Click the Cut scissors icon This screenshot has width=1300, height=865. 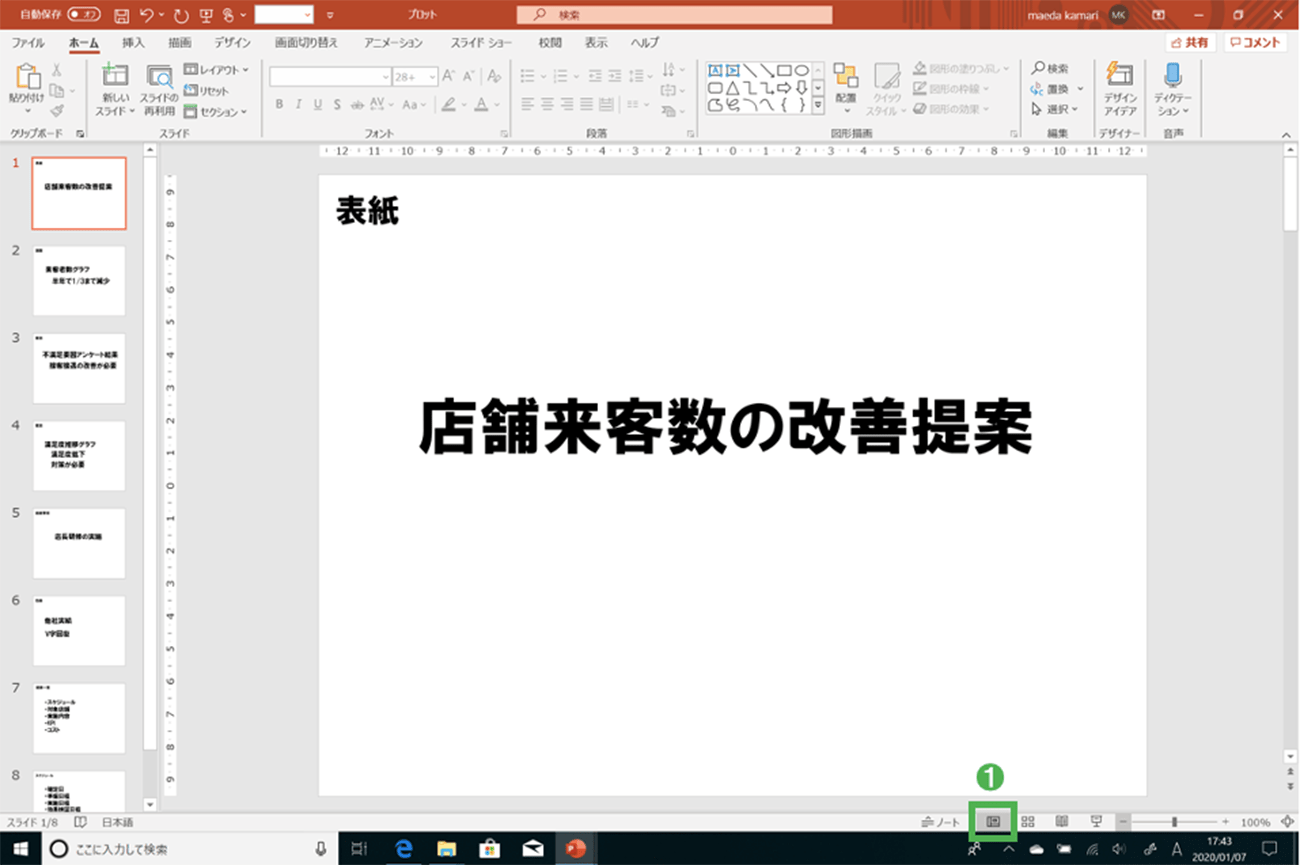pos(57,70)
